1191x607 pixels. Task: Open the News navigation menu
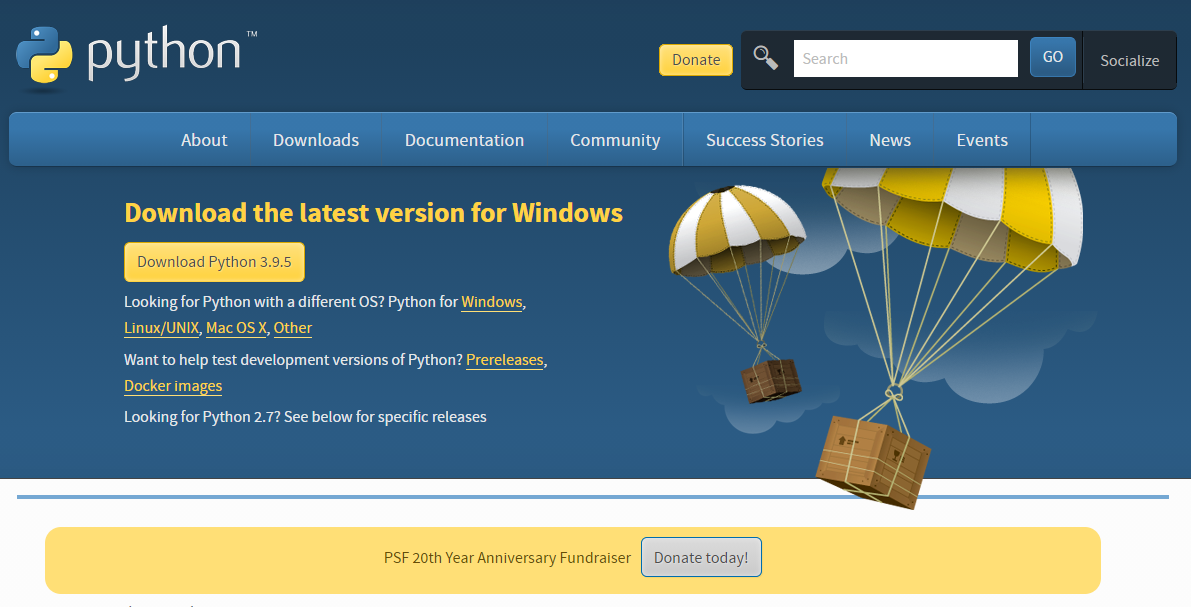(890, 140)
